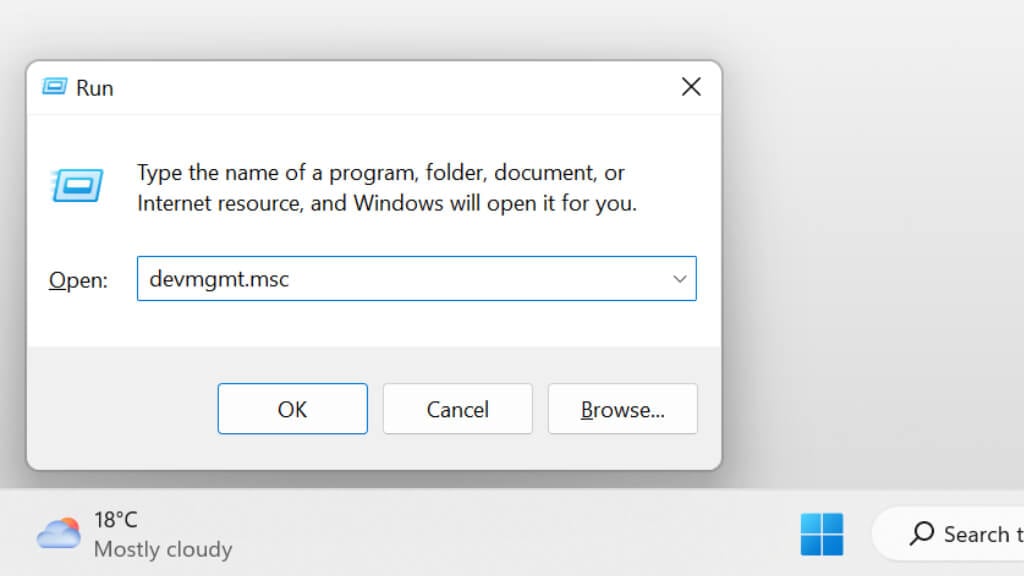Expand the Open field dropdown chevron
The image size is (1024, 576).
(680, 279)
